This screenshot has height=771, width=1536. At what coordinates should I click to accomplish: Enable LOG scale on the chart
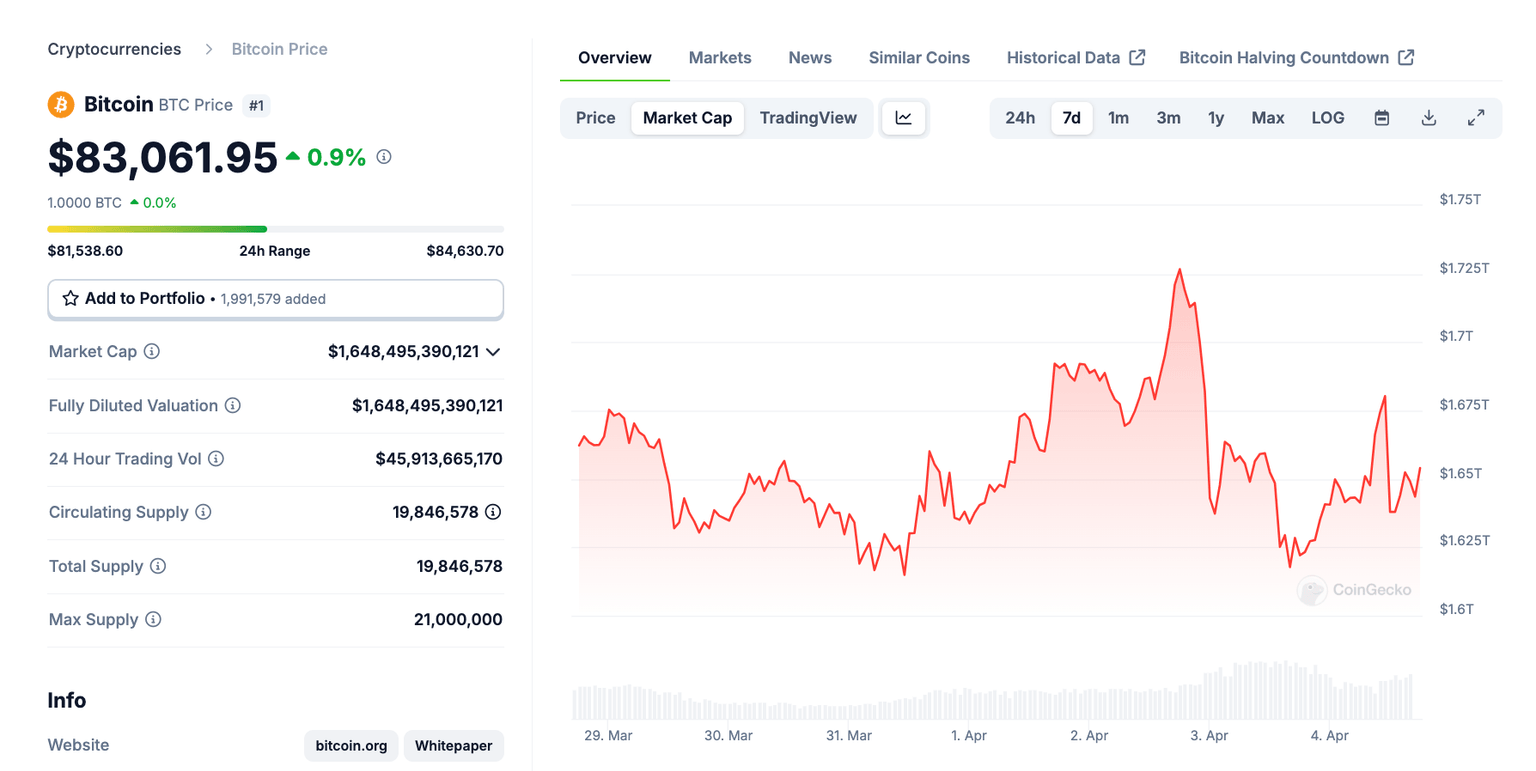(1328, 117)
